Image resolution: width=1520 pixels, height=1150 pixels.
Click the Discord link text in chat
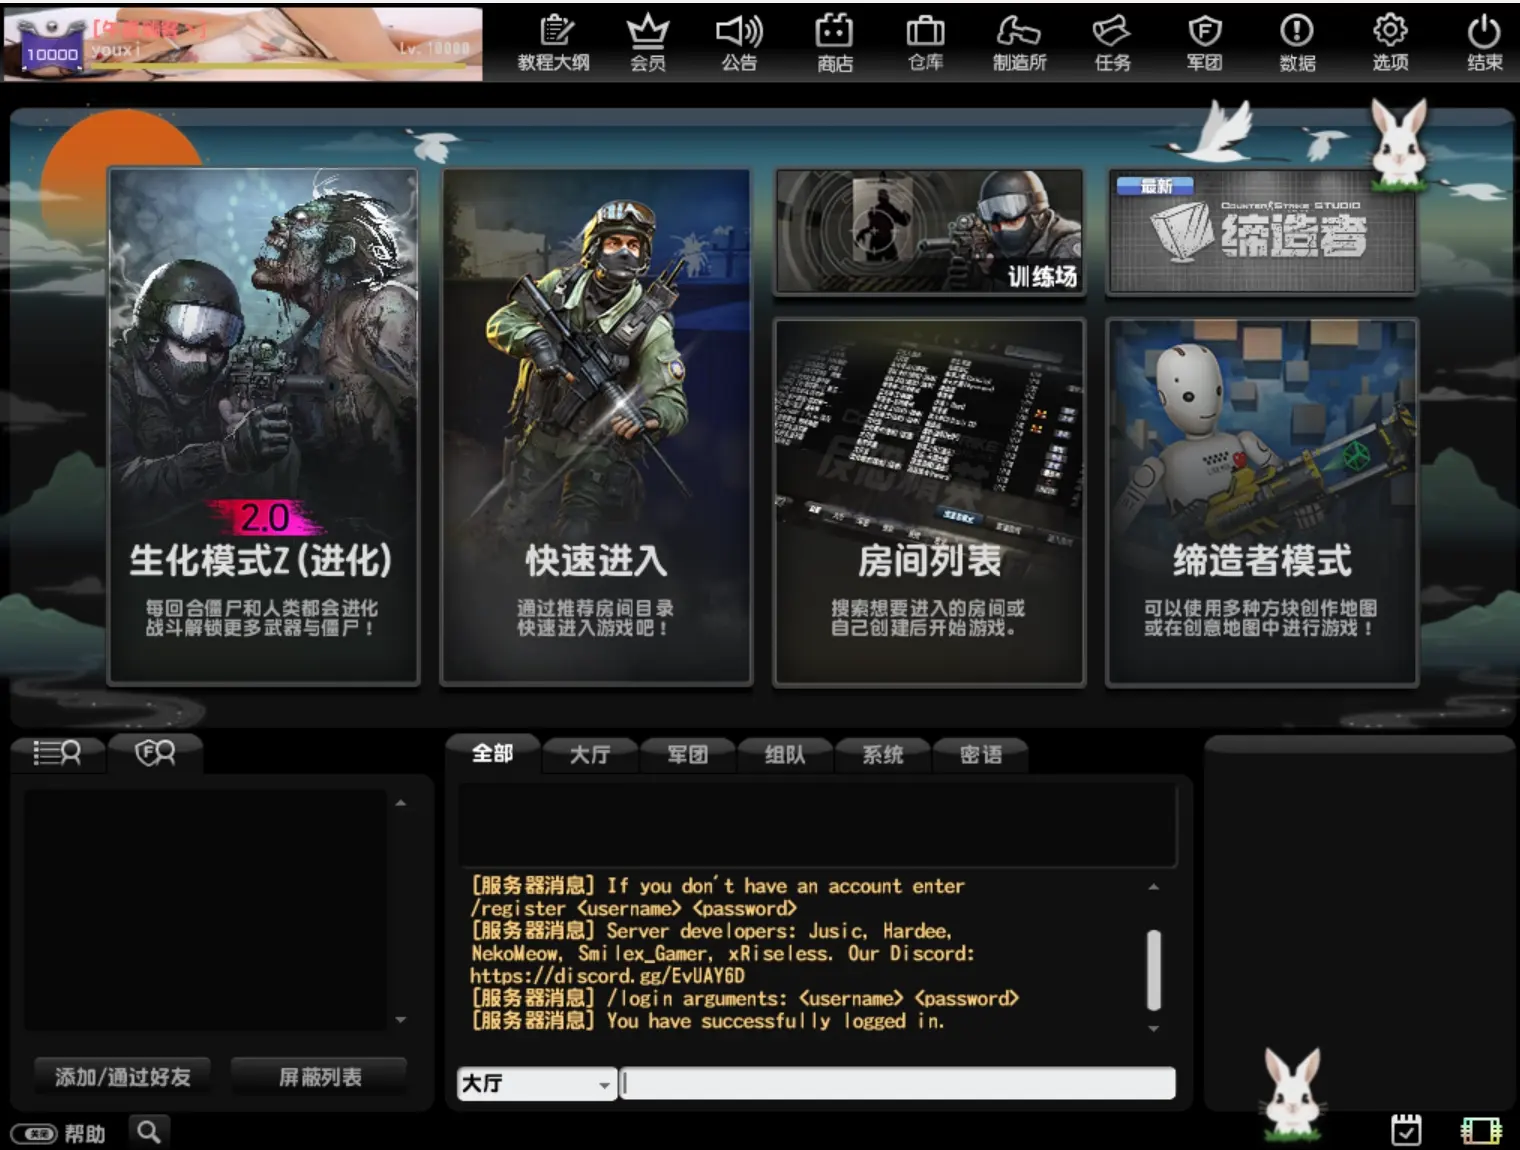point(607,975)
